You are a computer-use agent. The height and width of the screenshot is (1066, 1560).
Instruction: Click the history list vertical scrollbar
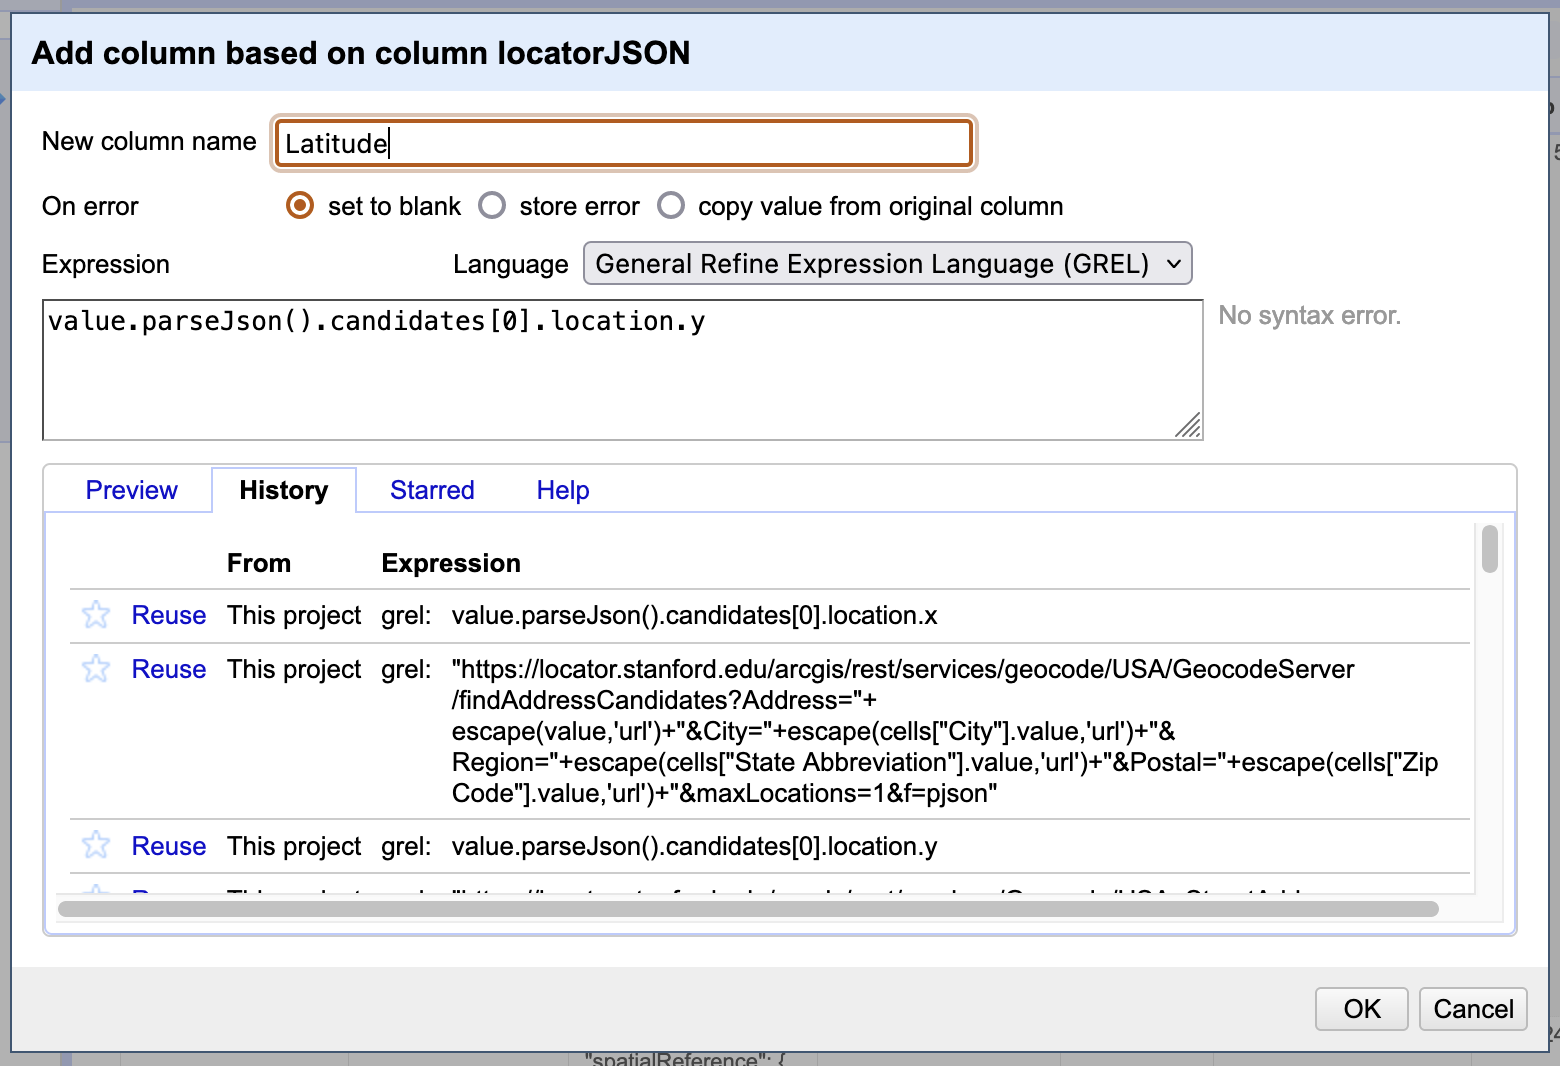[1490, 549]
